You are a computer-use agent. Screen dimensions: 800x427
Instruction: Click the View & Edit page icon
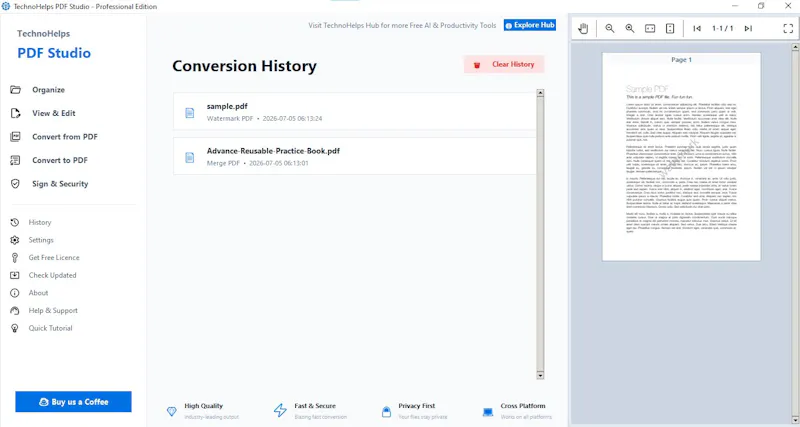(15, 113)
